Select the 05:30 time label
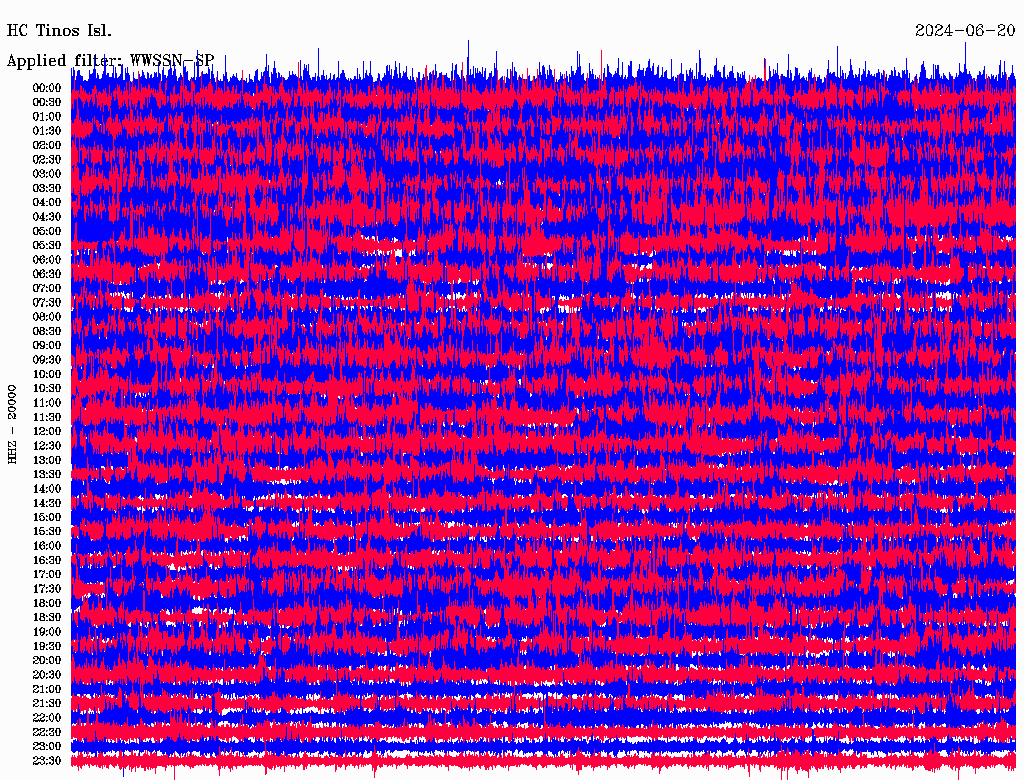The width and height of the screenshot is (1024, 780). [x=47, y=246]
